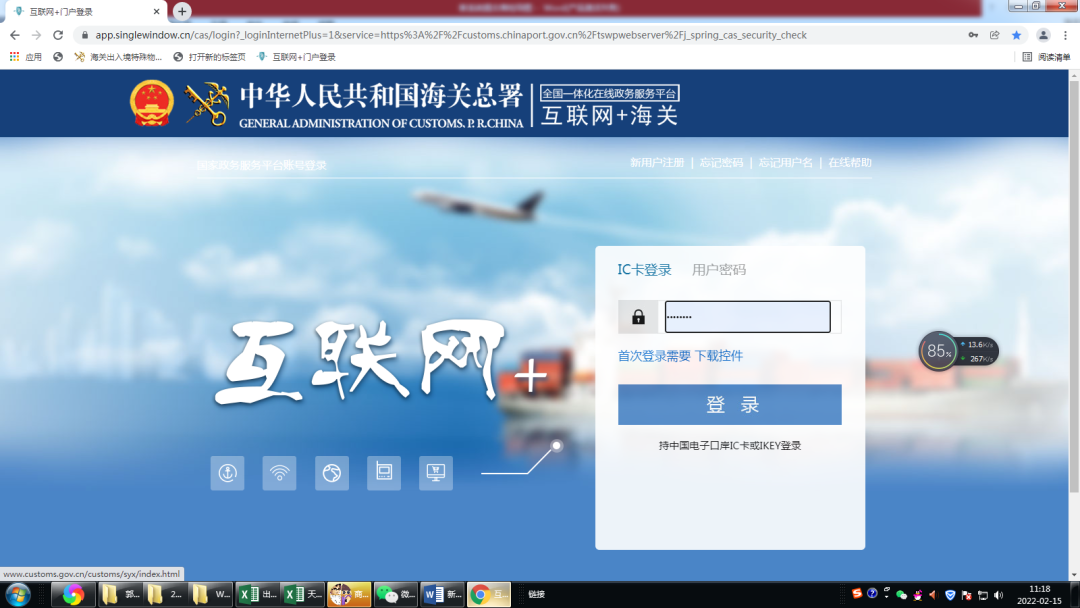Click the mobile terminal device icon
The height and width of the screenshot is (608, 1080).
click(384, 473)
